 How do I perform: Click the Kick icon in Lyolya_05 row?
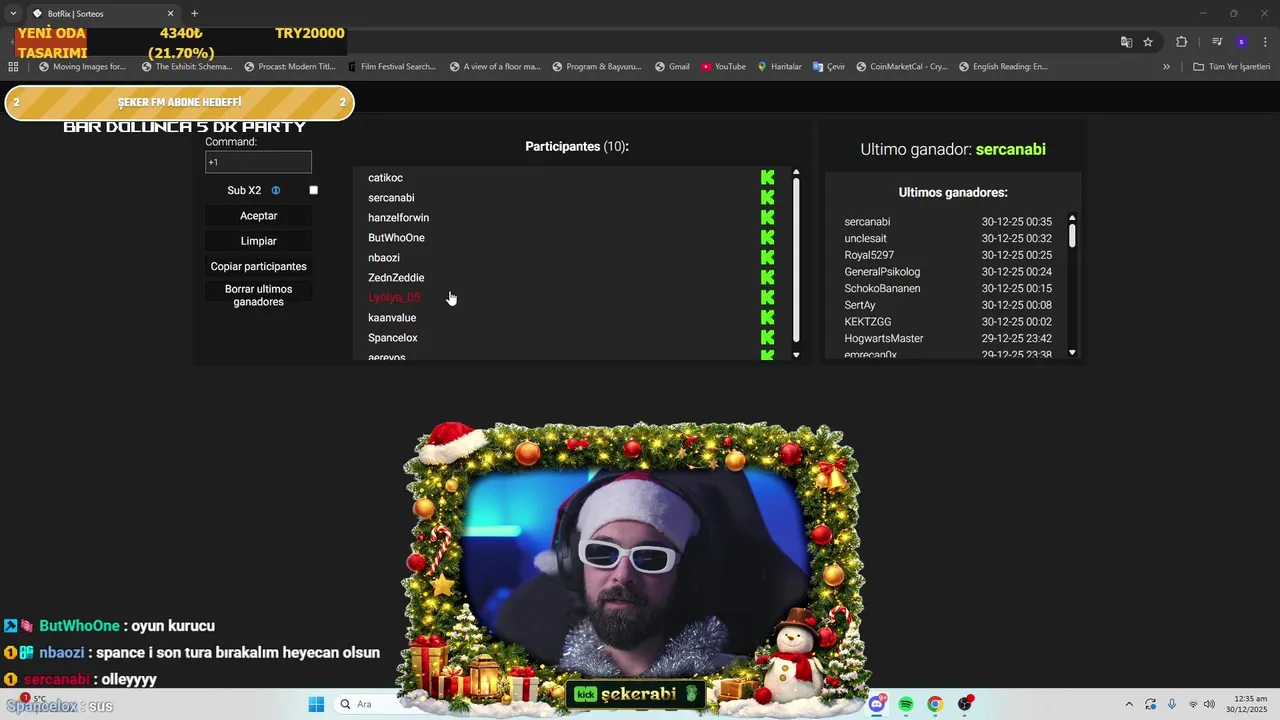pos(767,298)
